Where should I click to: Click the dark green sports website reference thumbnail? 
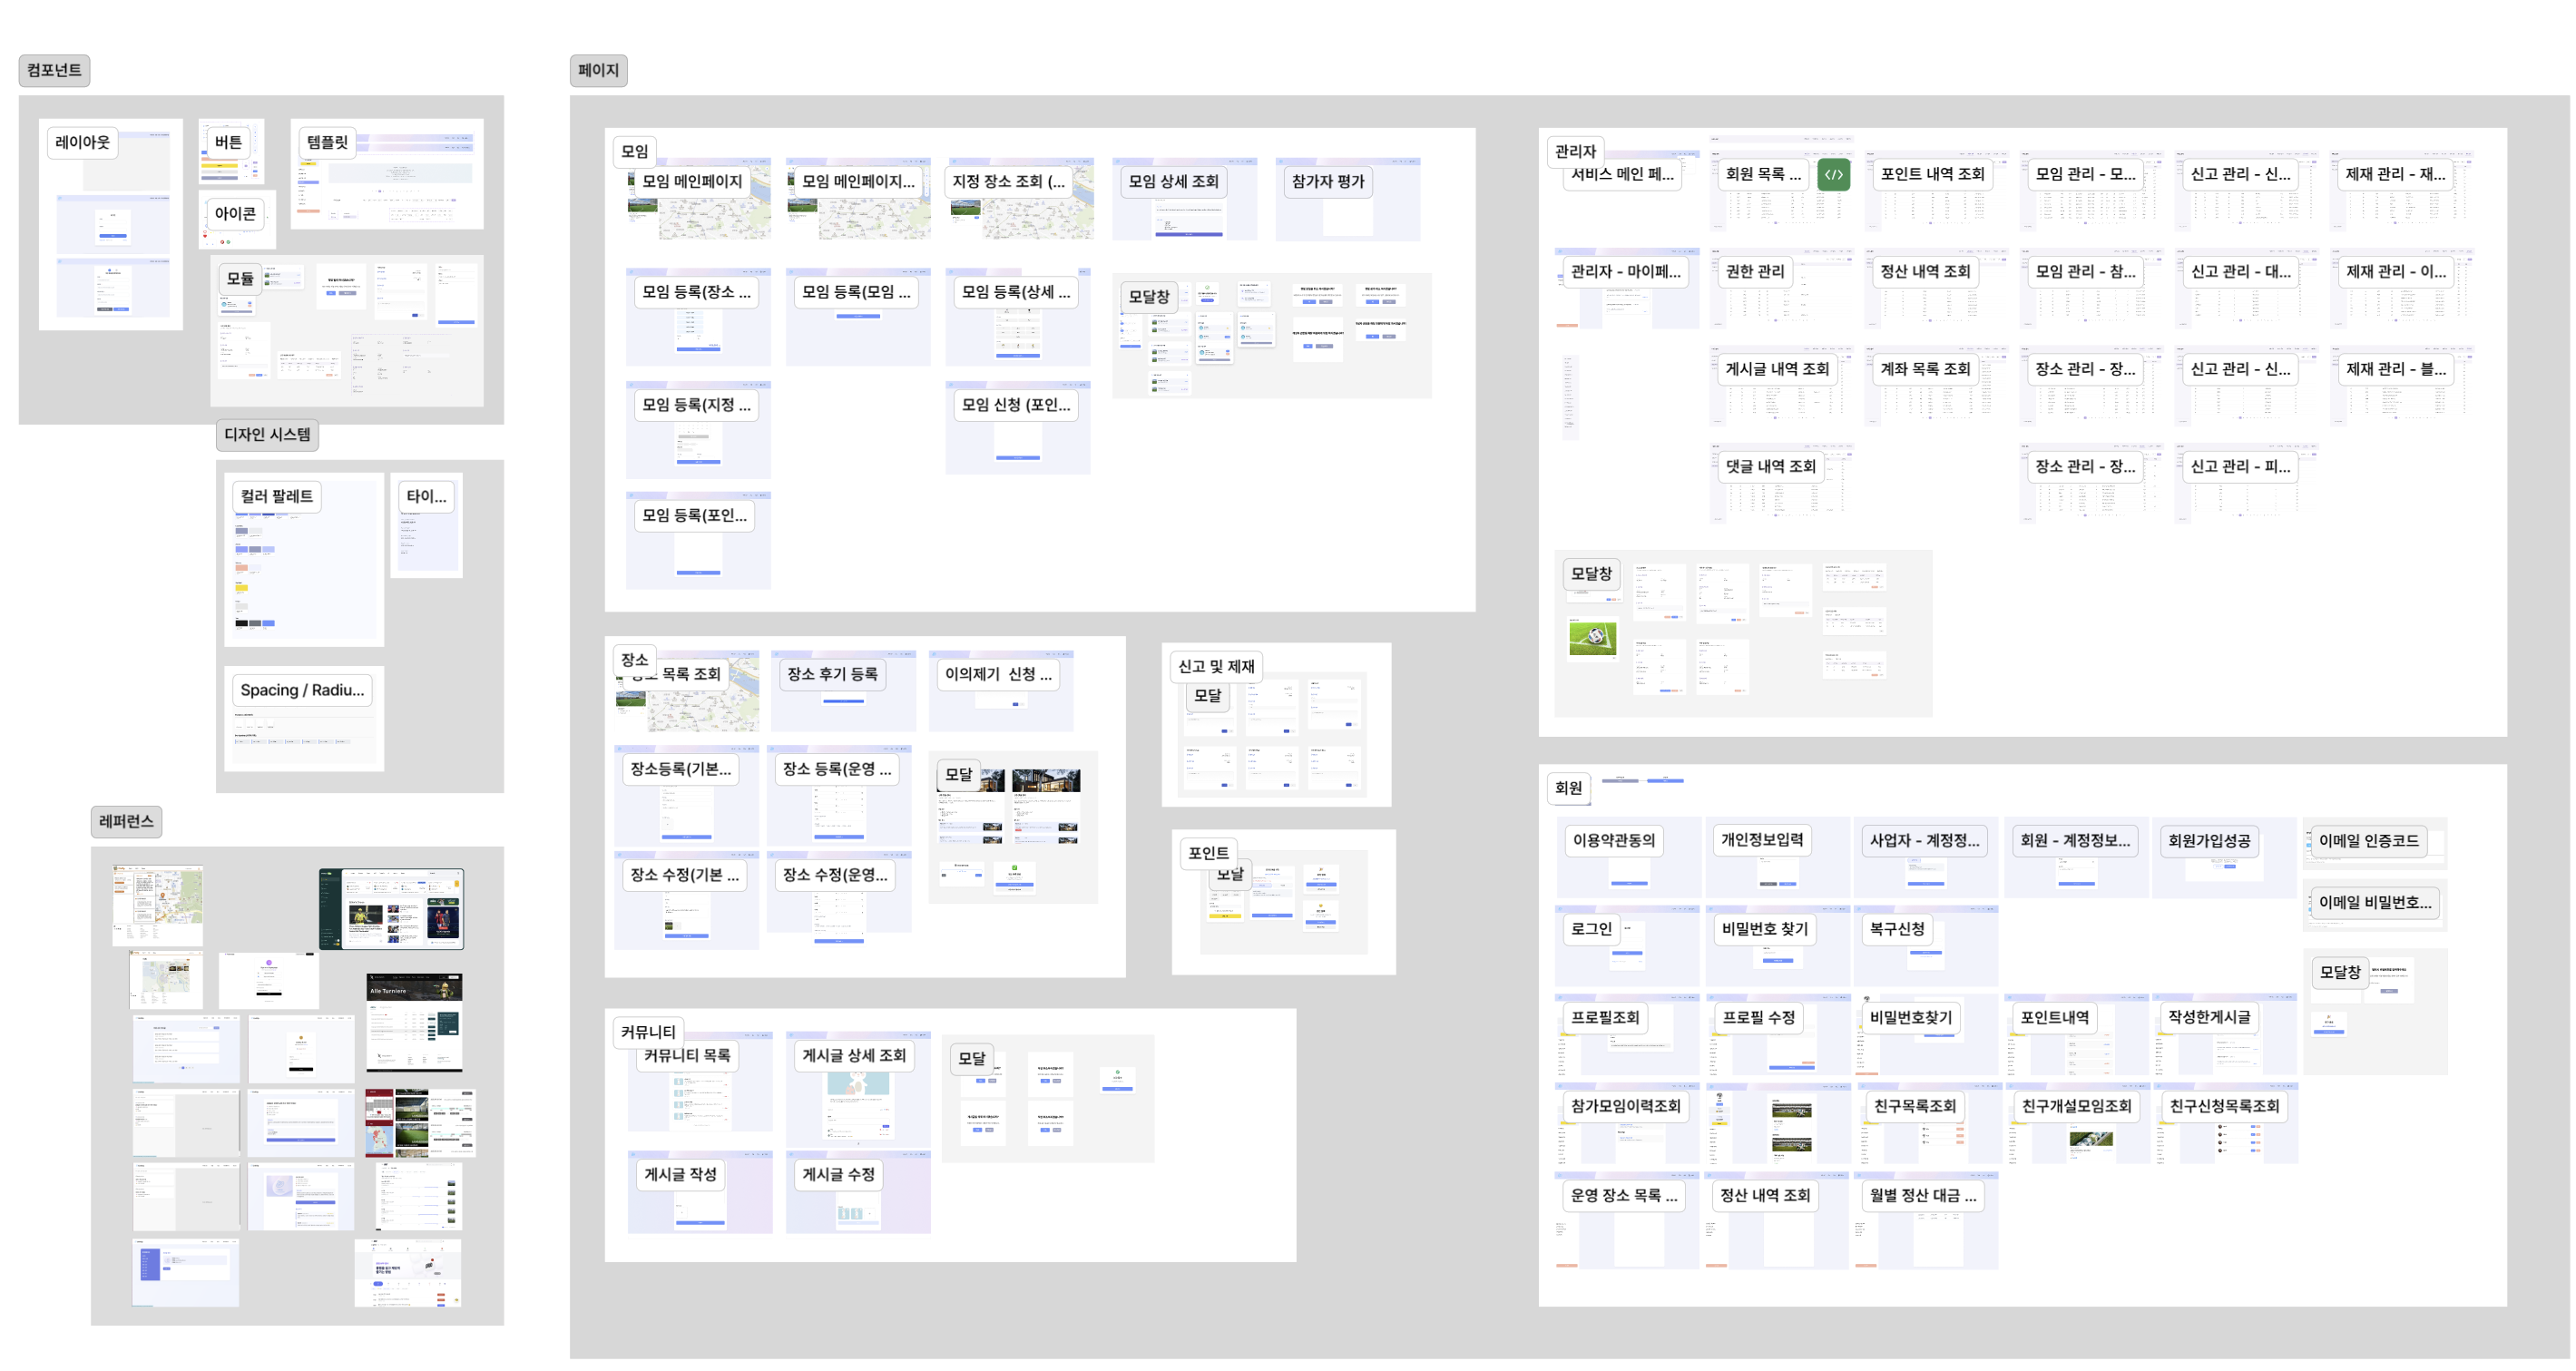391,908
